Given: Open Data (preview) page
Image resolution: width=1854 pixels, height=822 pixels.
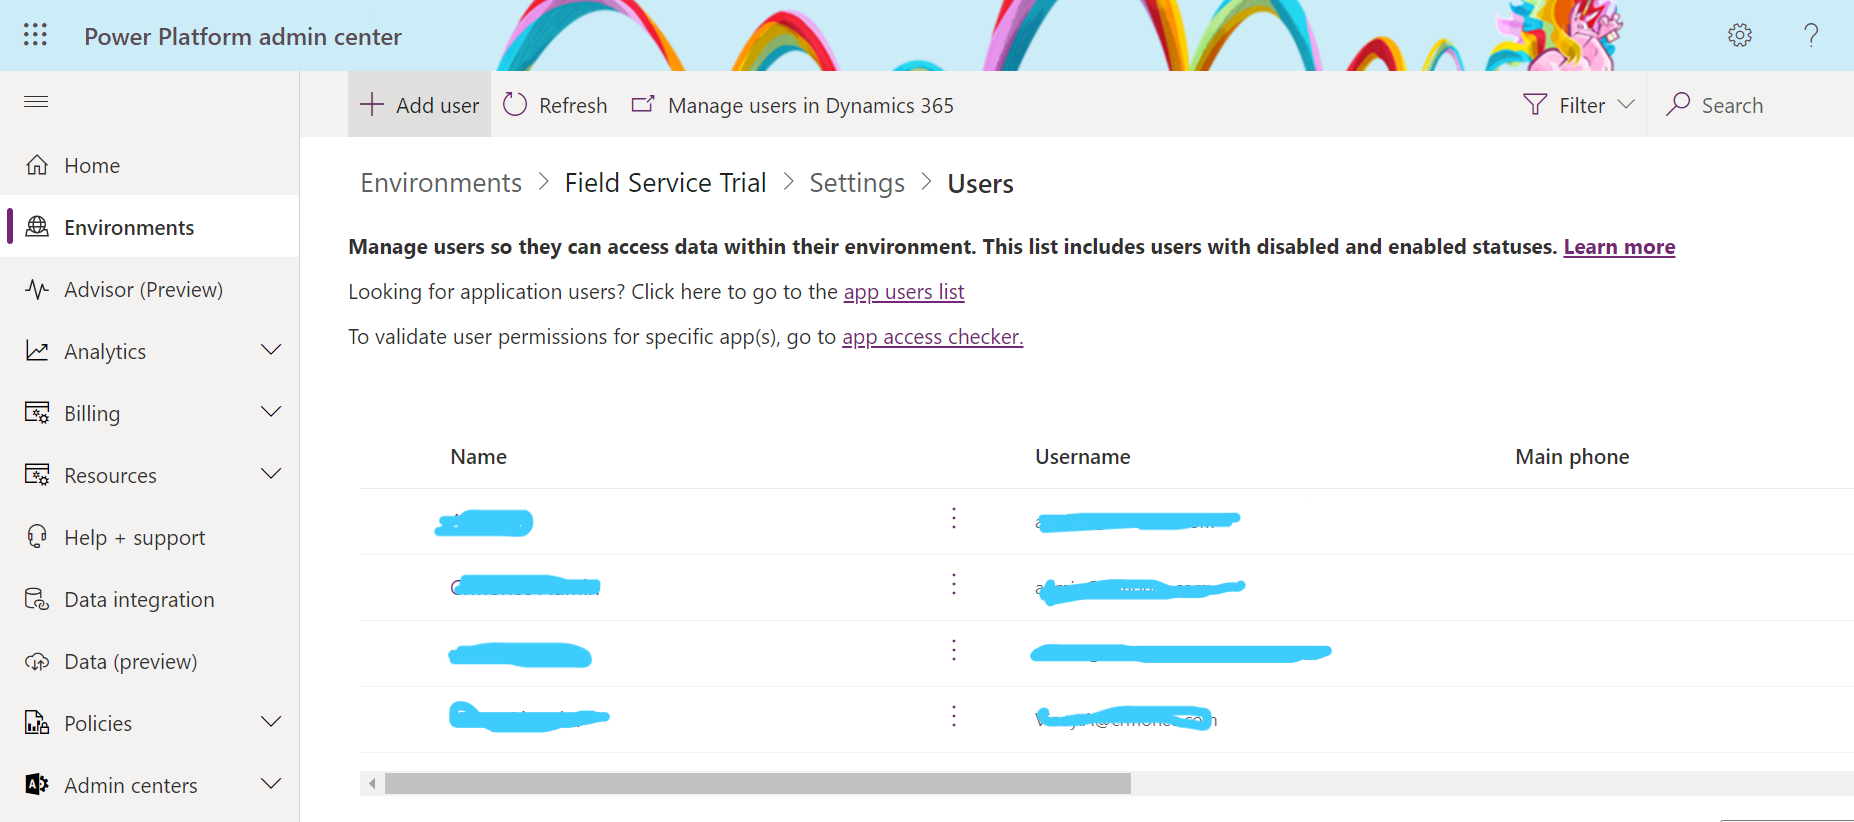Looking at the screenshot, I should (150, 661).
